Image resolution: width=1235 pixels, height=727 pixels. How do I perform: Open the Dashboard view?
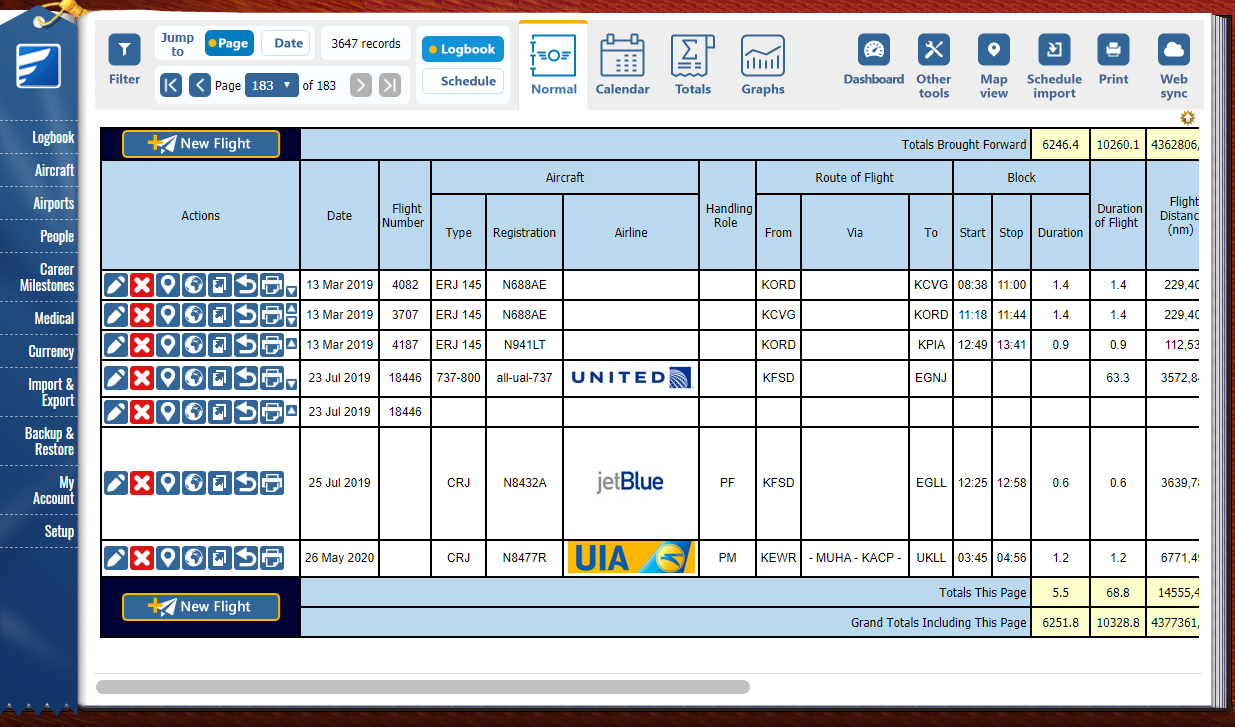pyautogui.click(x=873, y=59)
